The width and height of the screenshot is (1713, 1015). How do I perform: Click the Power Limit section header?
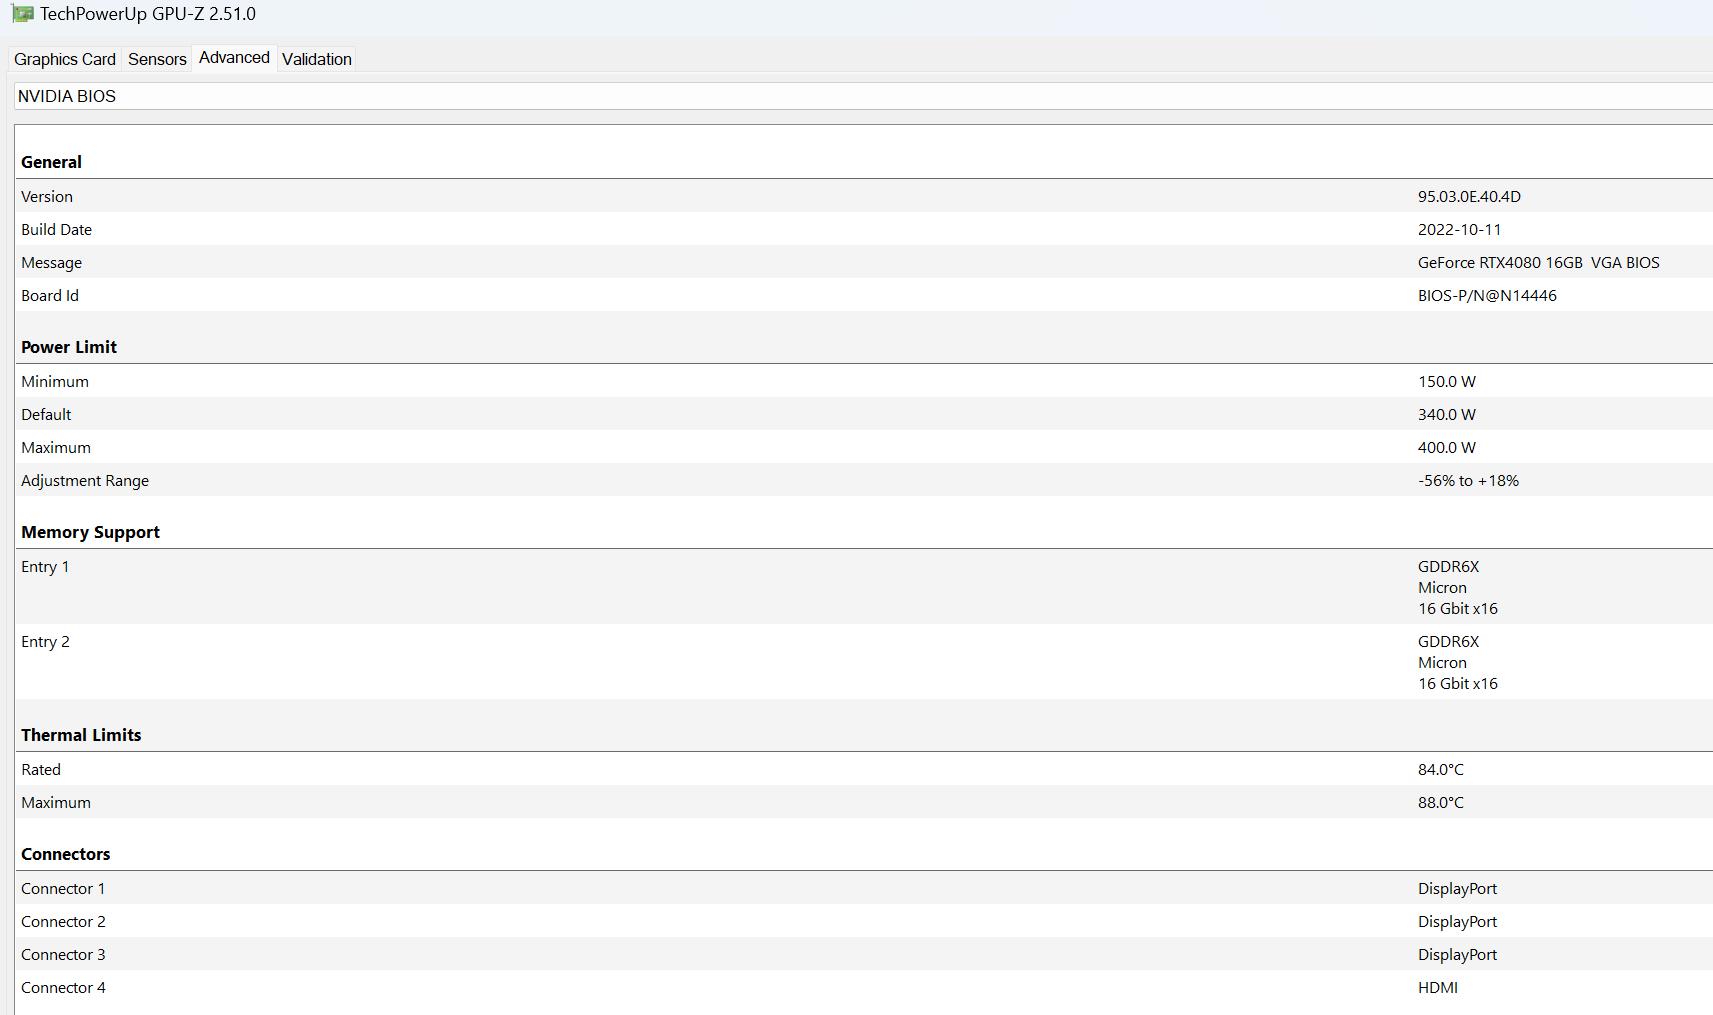click(69, 347)
